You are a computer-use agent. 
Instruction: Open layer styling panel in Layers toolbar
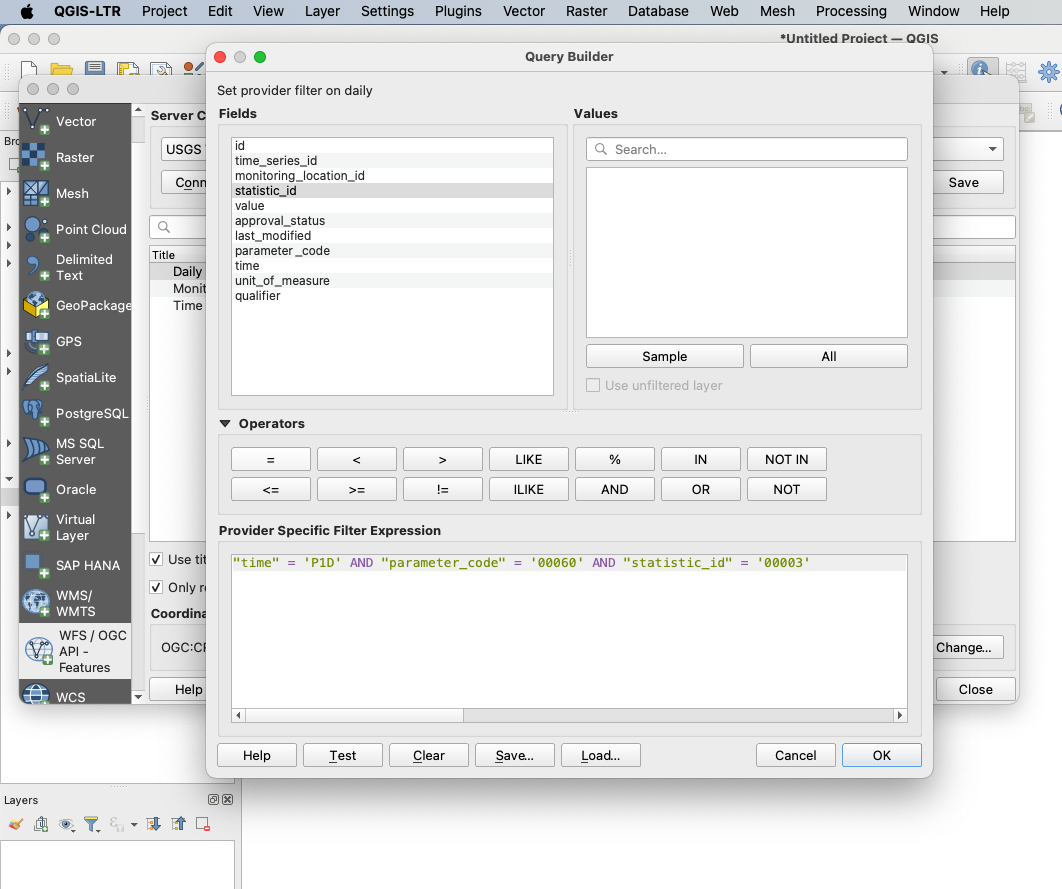pyautogui.click(x=16, y=824)
